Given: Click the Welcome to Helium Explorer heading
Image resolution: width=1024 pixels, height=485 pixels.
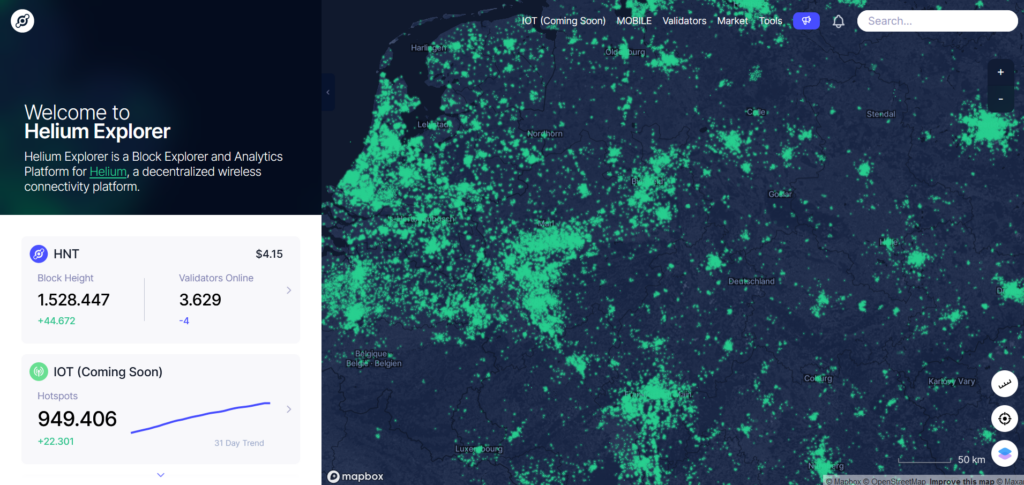Looking at the screenshot, I should click(97, 121).
